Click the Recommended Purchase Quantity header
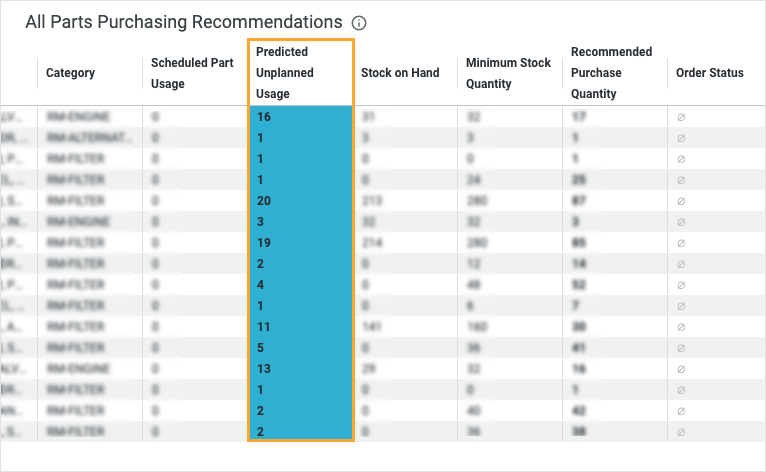The width and height of the screenshot is (766, 472). [x=611, y=73]
